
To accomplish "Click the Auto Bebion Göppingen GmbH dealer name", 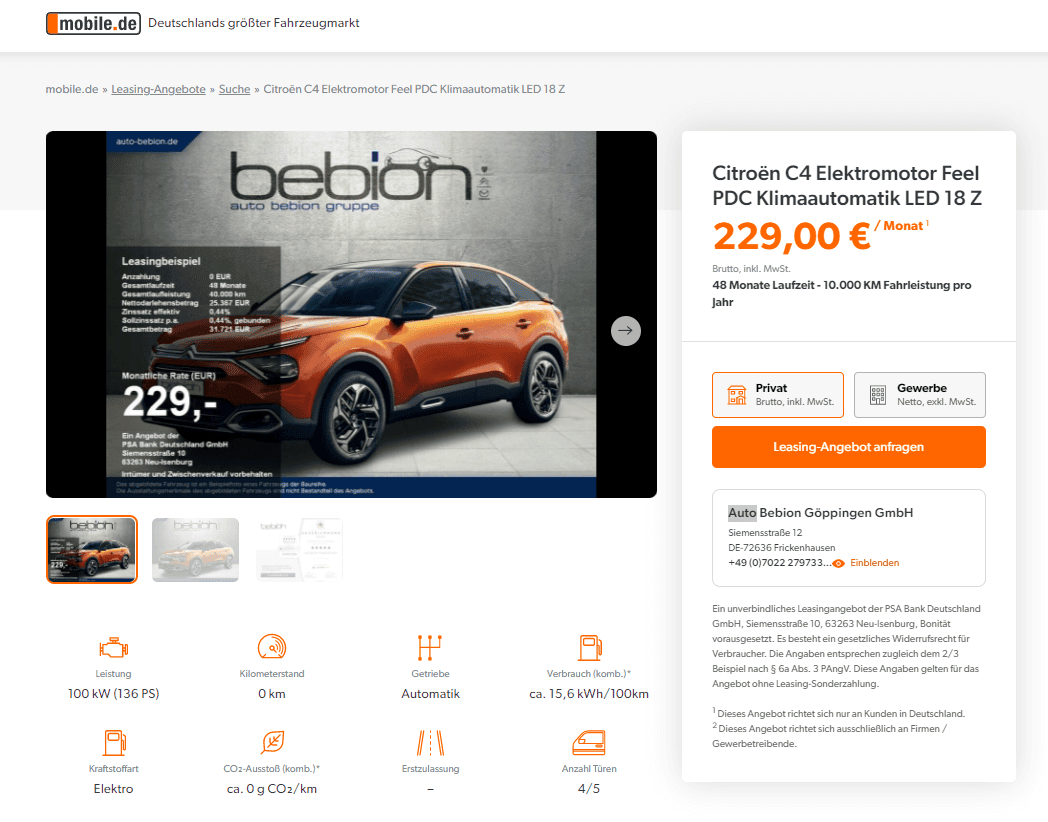I will point(821,513).
